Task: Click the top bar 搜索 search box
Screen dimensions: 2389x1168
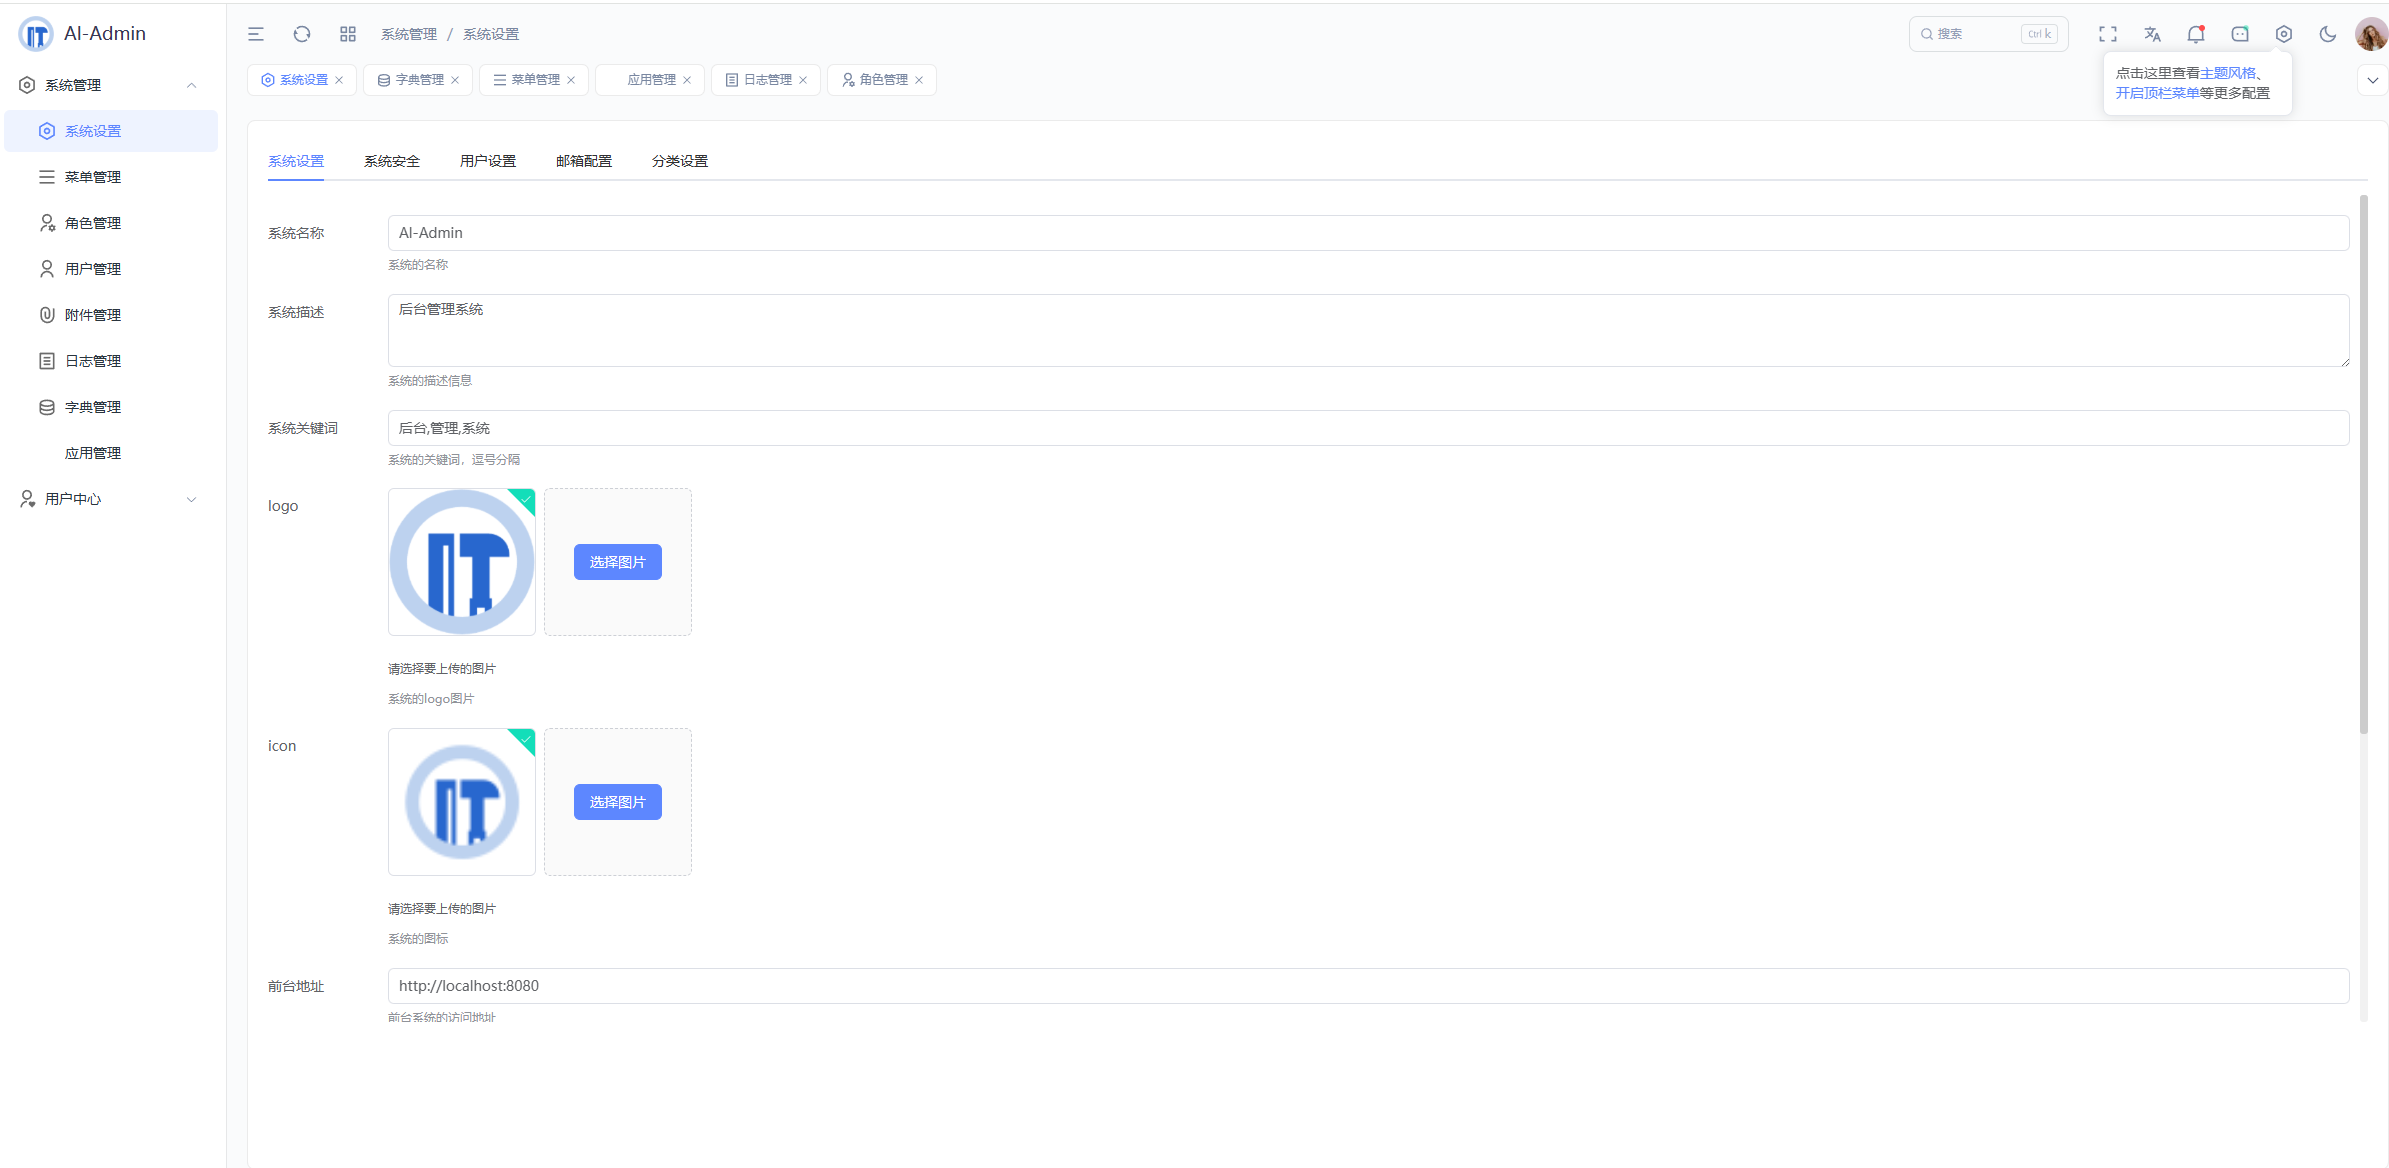Action: click(x=1988, y=34)
